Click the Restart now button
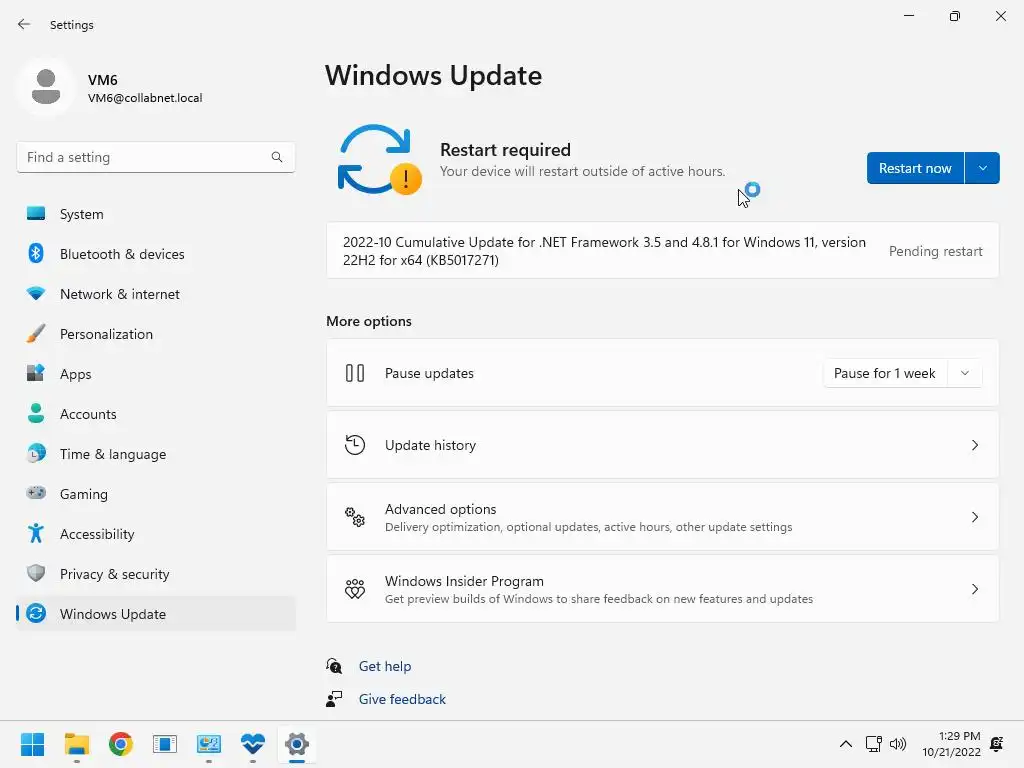Image resolution: width=1024 pixels, height=768 pixels. pos(915,168)
